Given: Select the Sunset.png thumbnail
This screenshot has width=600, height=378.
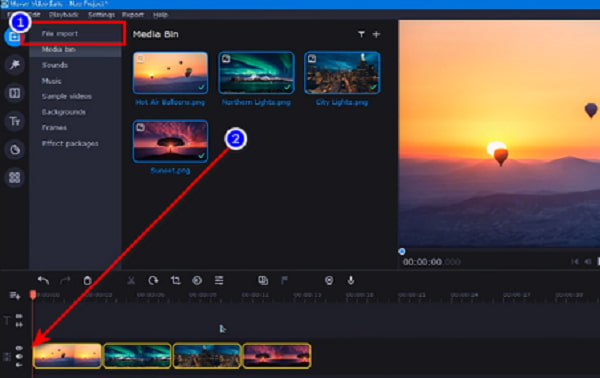Looking at the screenshot, I should point(170,141).
